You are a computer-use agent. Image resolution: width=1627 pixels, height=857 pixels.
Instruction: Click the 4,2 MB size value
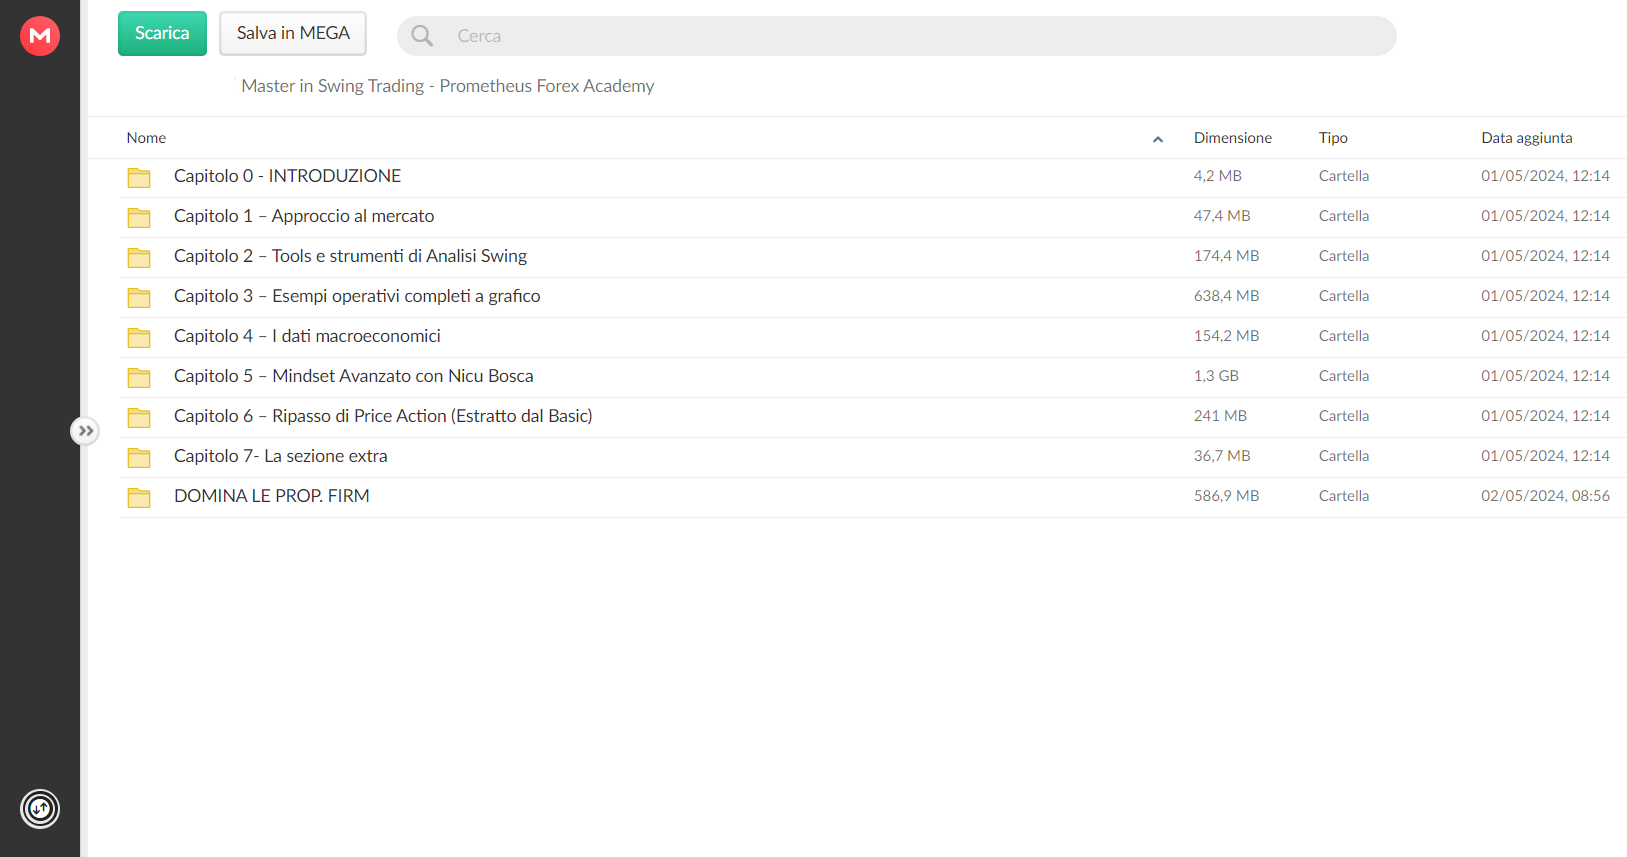point(1217,176)
